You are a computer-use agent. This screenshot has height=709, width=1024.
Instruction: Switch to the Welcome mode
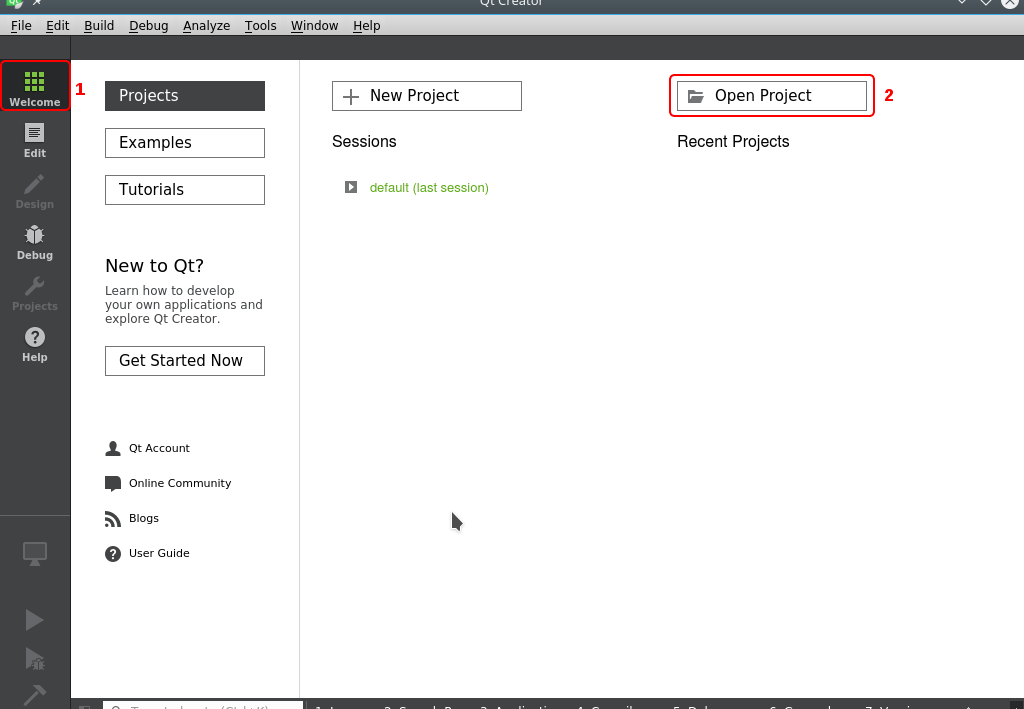[x=35, y=86]
